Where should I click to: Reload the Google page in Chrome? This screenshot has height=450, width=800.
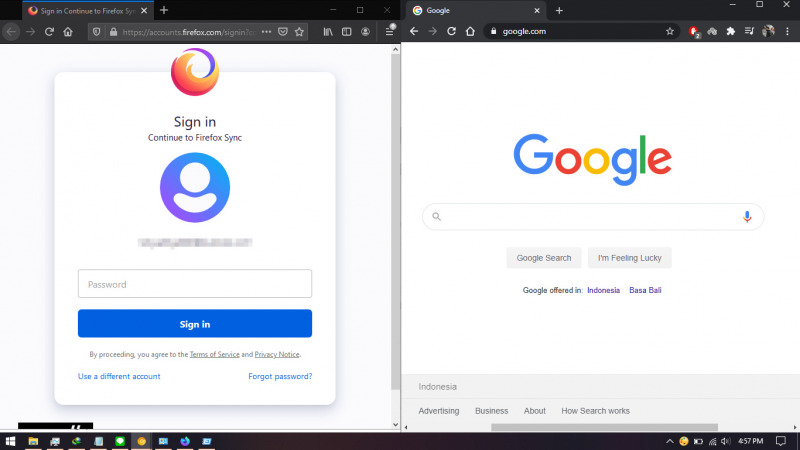[452, 31]
